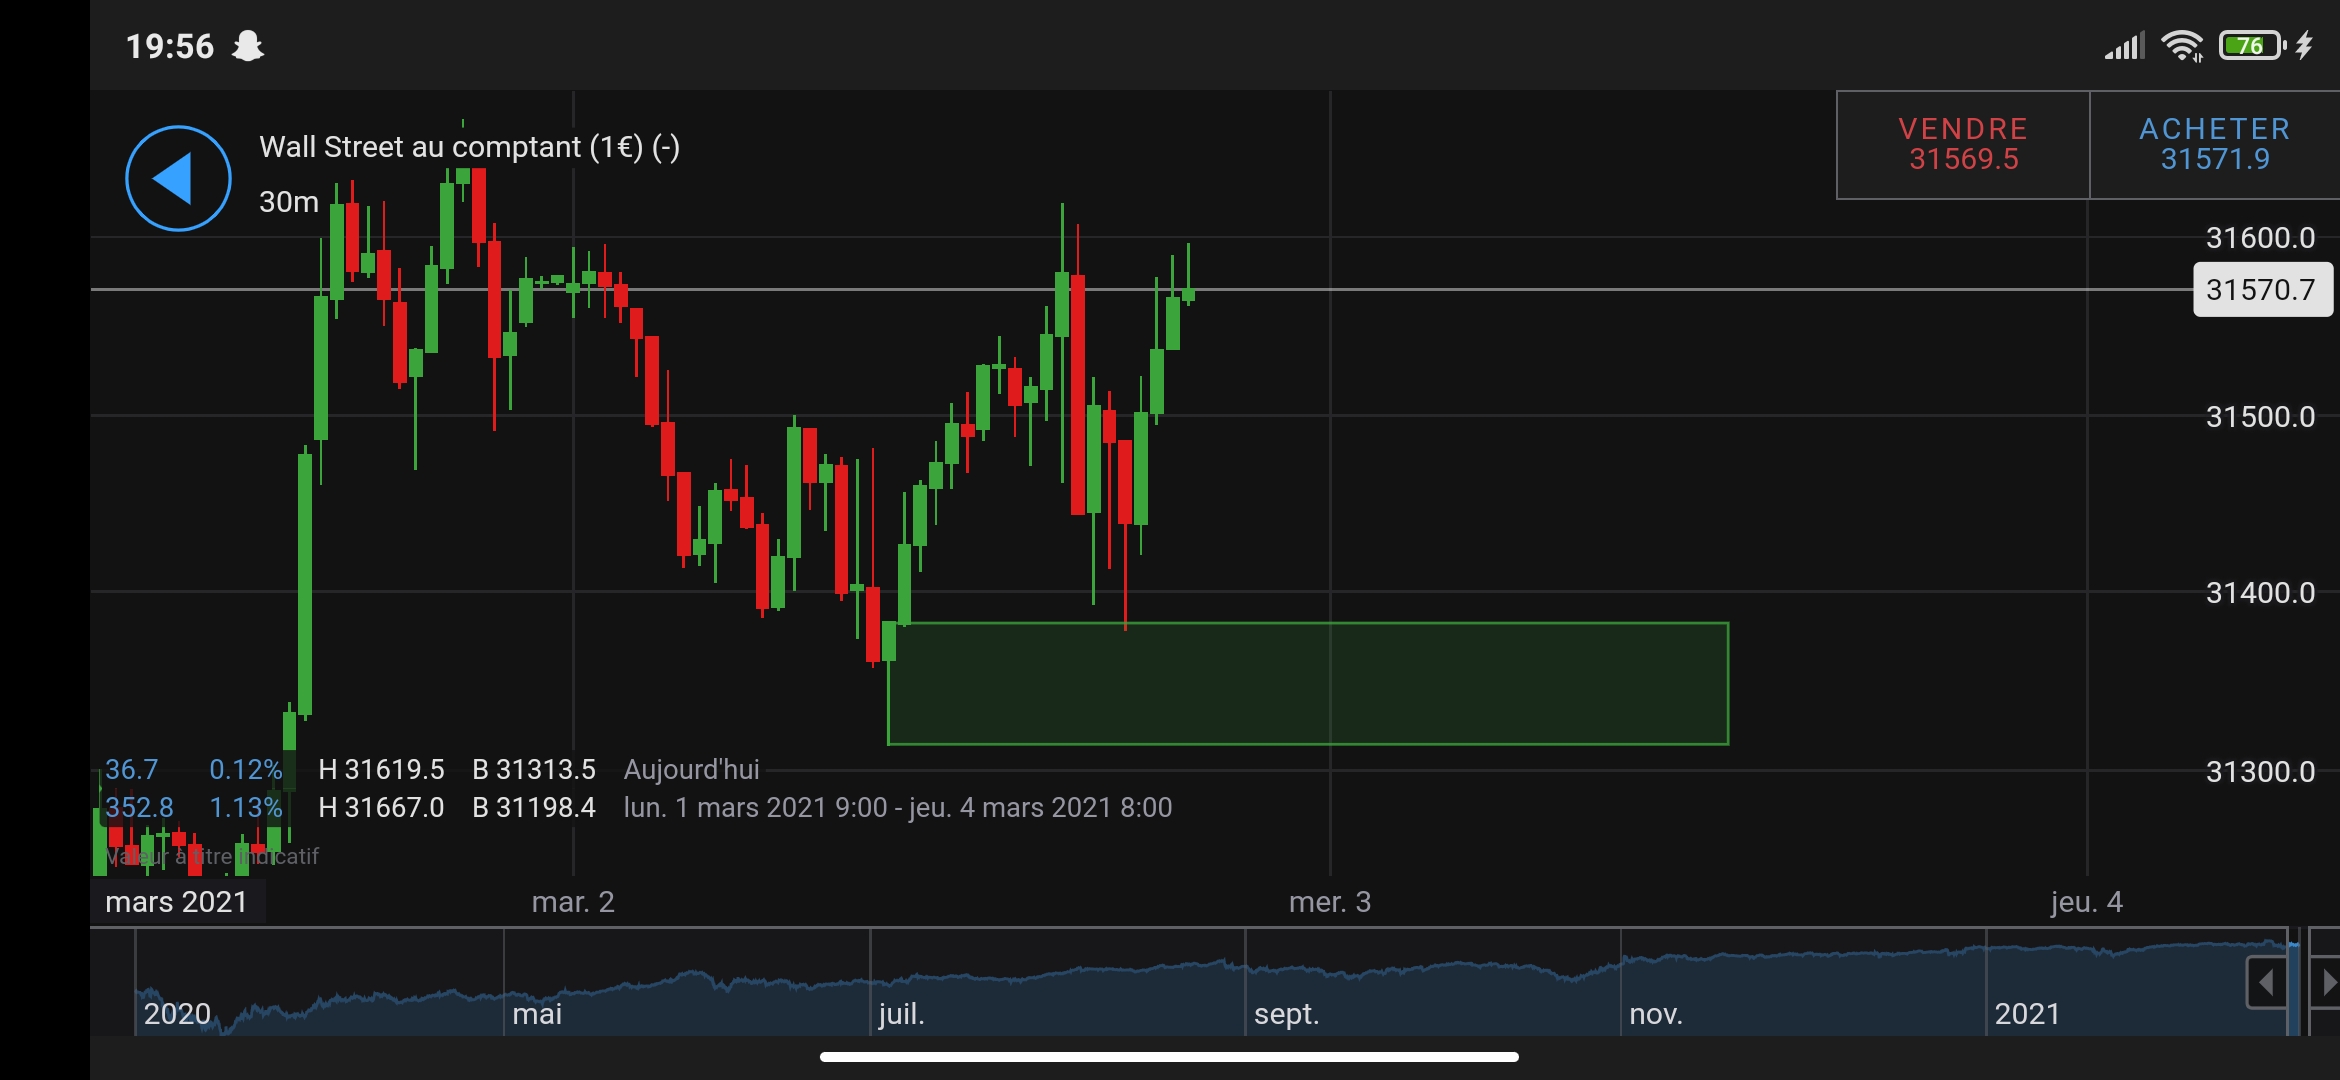Tap the charging bolt icon

click(2305, 46)
